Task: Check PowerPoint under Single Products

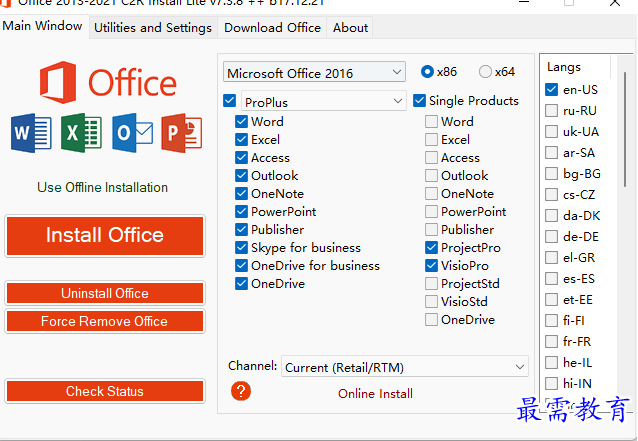Action: click(431, 211)
